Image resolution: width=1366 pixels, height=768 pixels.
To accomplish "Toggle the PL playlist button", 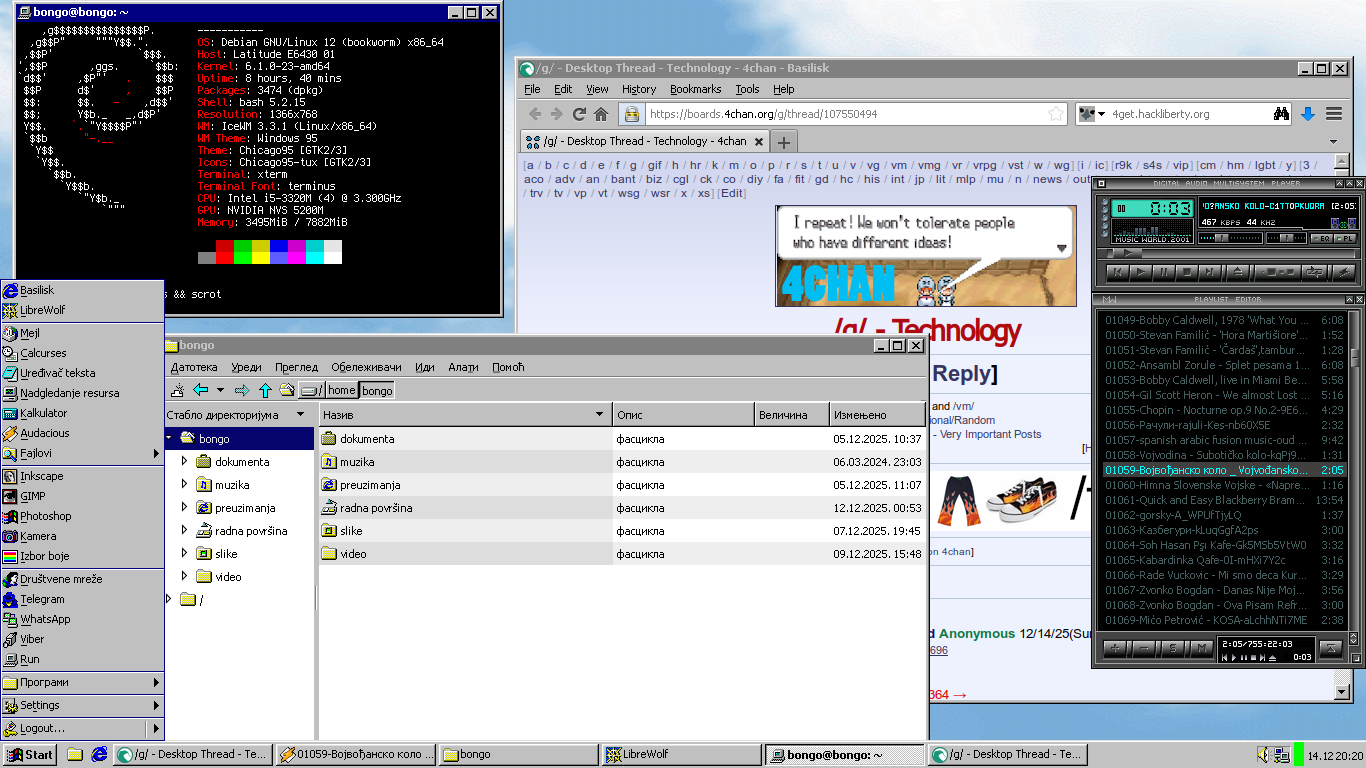I will [x=1346, y=238].
